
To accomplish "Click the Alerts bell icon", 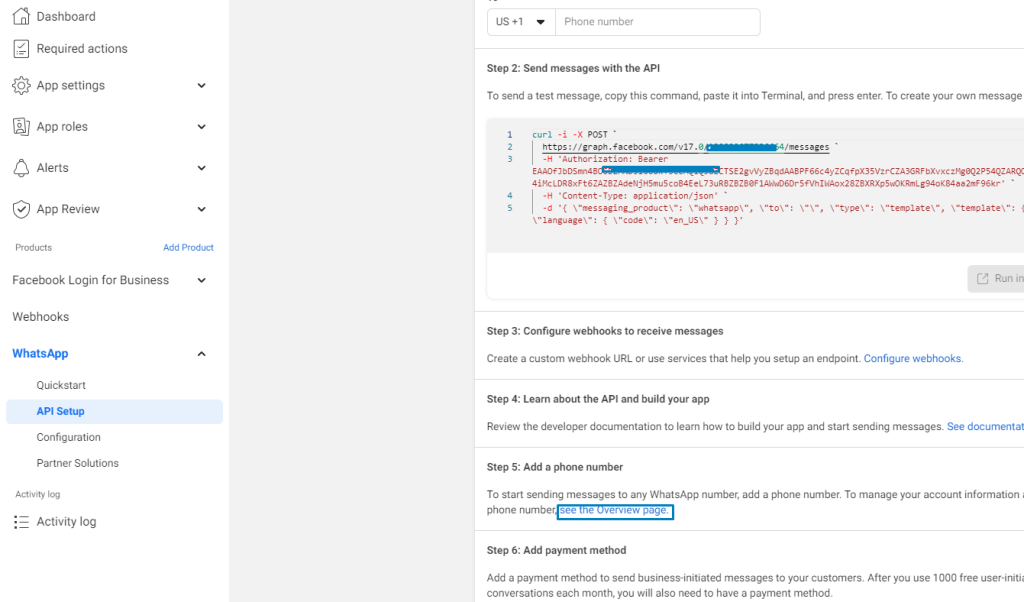I will pos(22,168).
